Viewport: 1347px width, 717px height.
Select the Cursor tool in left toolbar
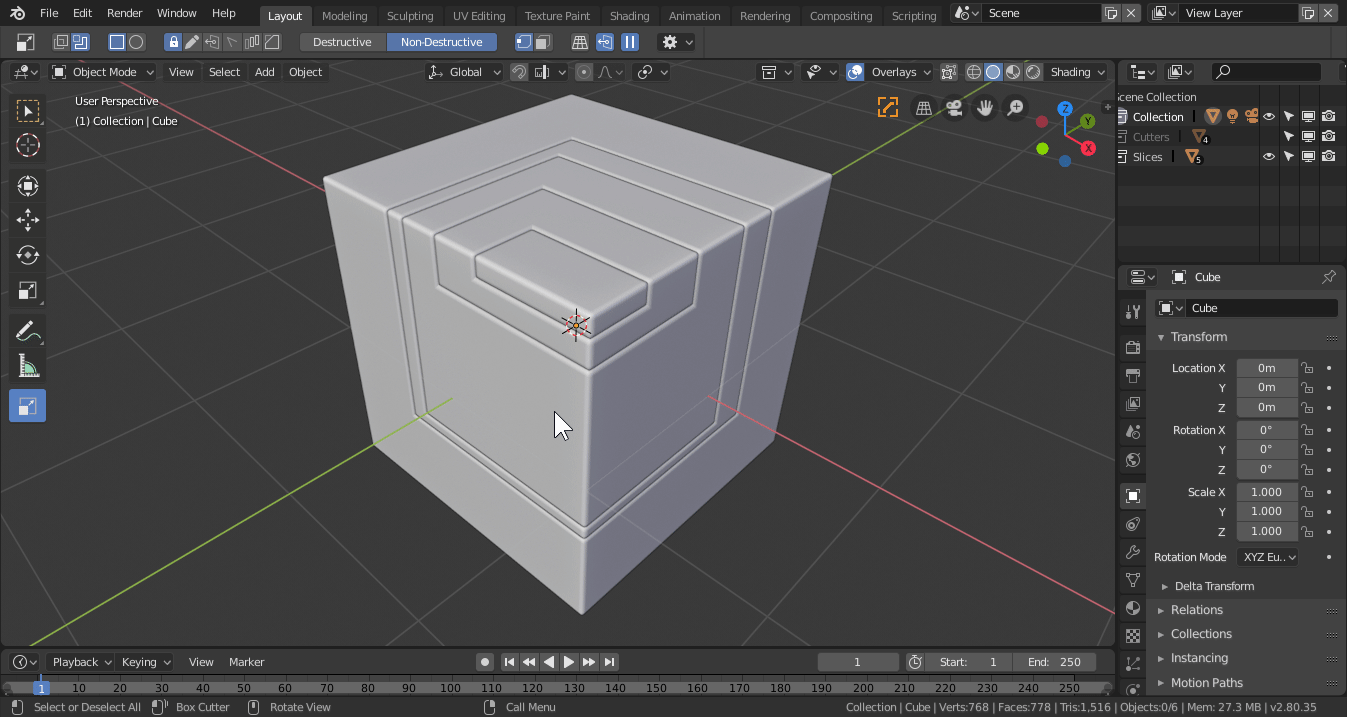(x=28, y=145)
